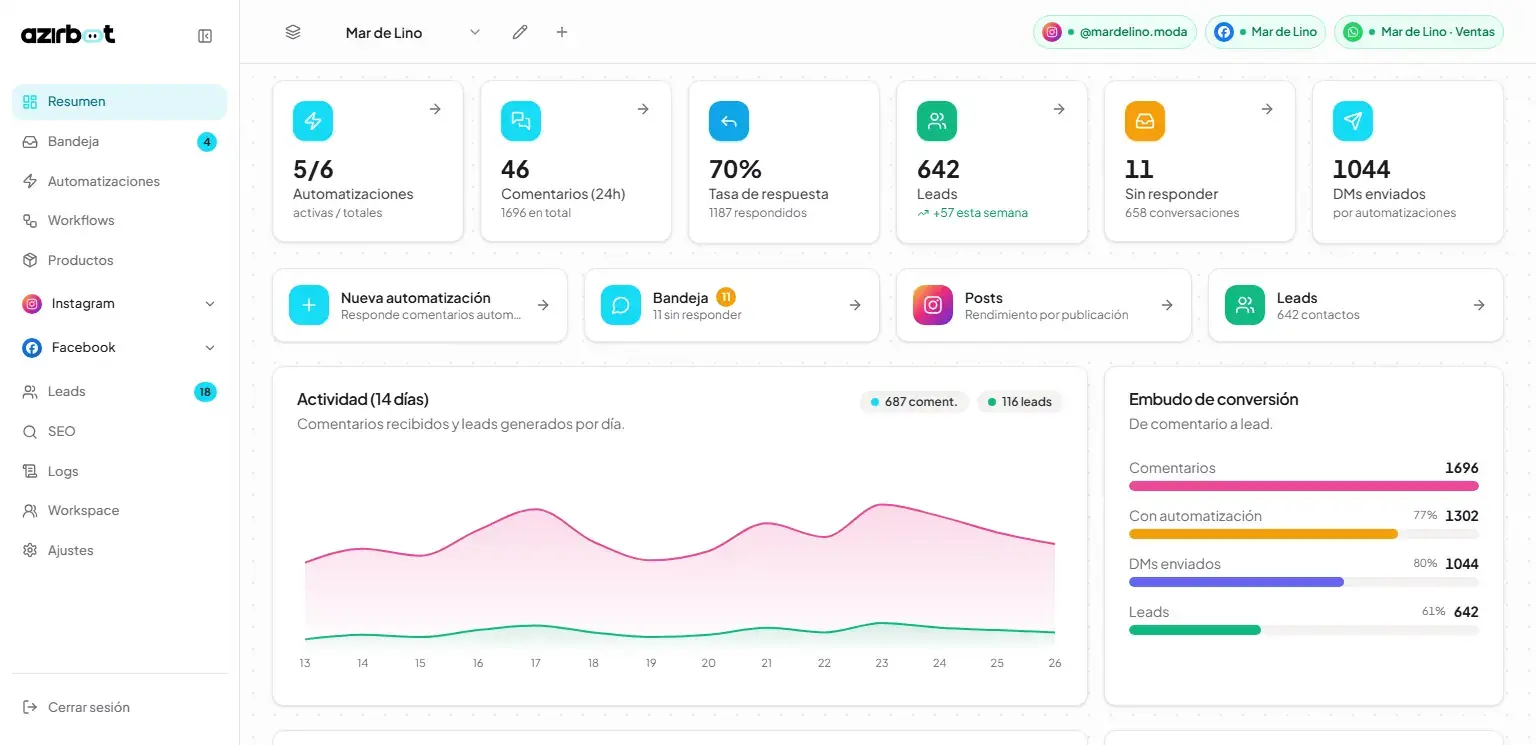1536x745 pixels.
Task: Click the orange Con automatización funnel bar
Action: point(1263,534)
